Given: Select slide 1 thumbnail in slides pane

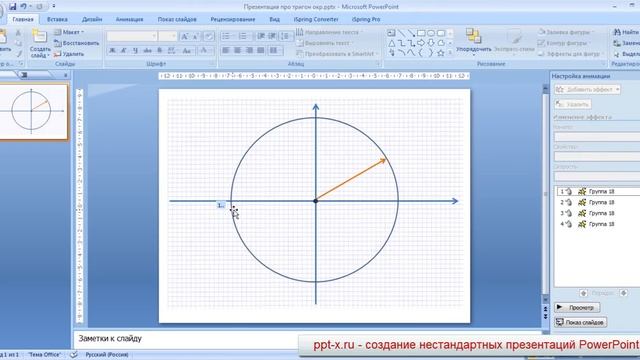Looking at the screenshot, I should pos(33,111).
